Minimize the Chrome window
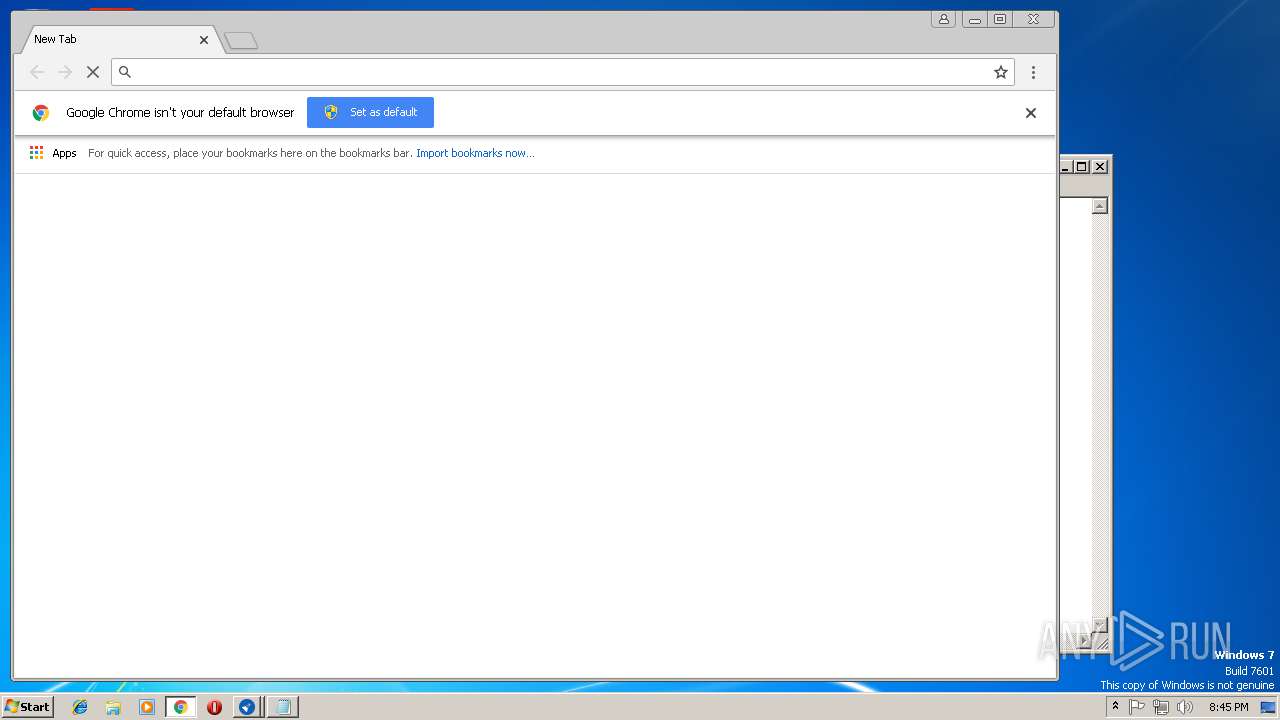Screen dimensions: 1280x720 click(974, 19)
